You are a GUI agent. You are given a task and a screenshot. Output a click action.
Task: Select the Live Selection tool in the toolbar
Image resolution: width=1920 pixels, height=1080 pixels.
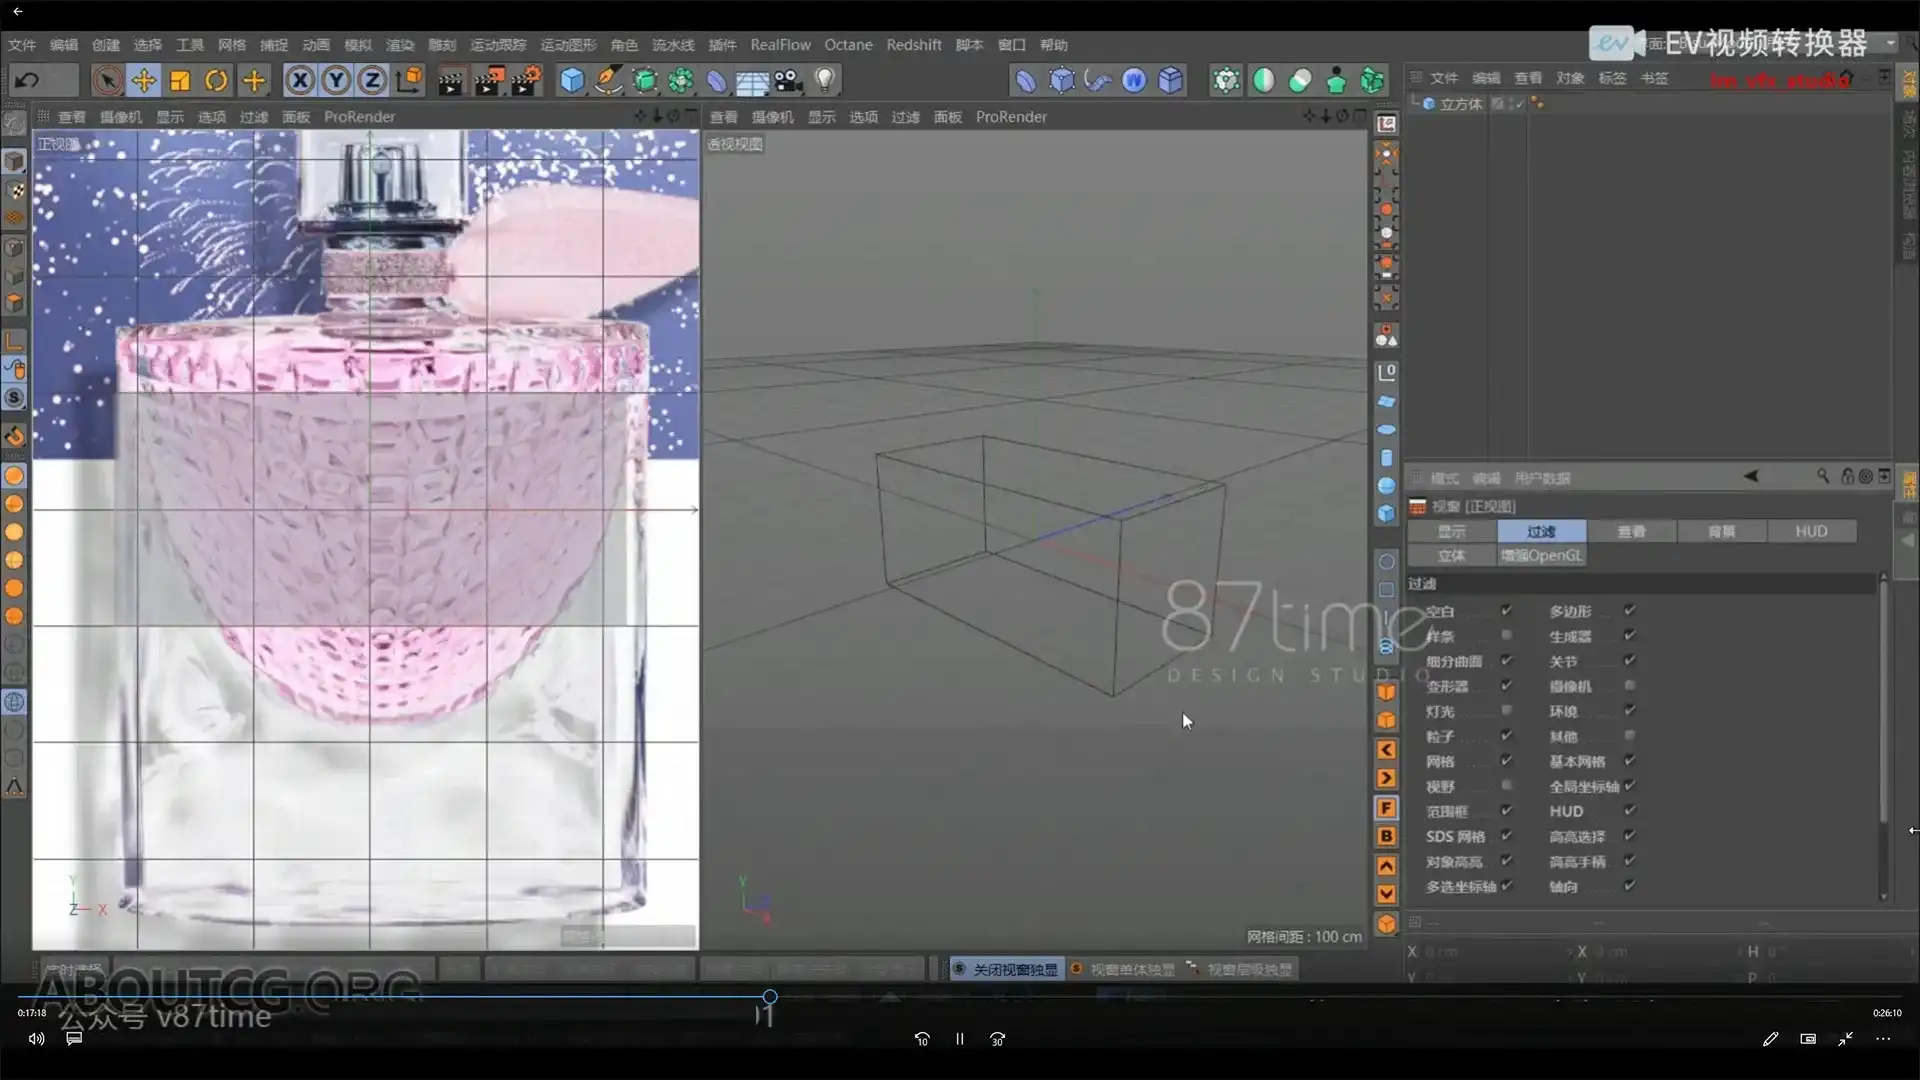pyautogui.click(x=108, y=80)
